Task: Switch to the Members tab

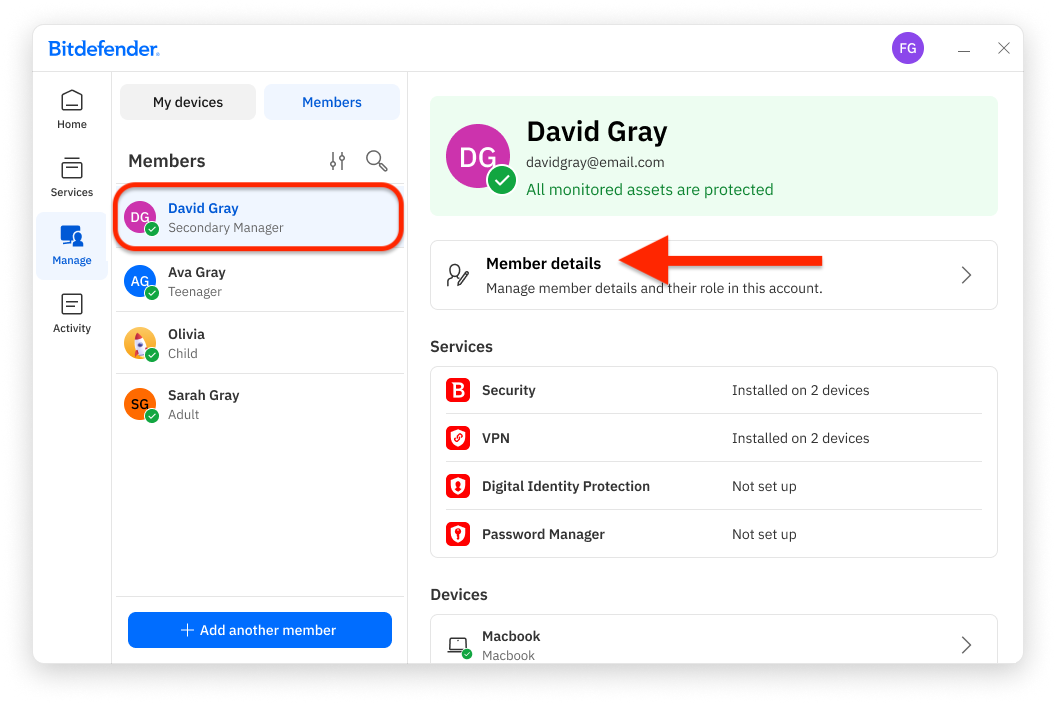Action: (332, 102)
